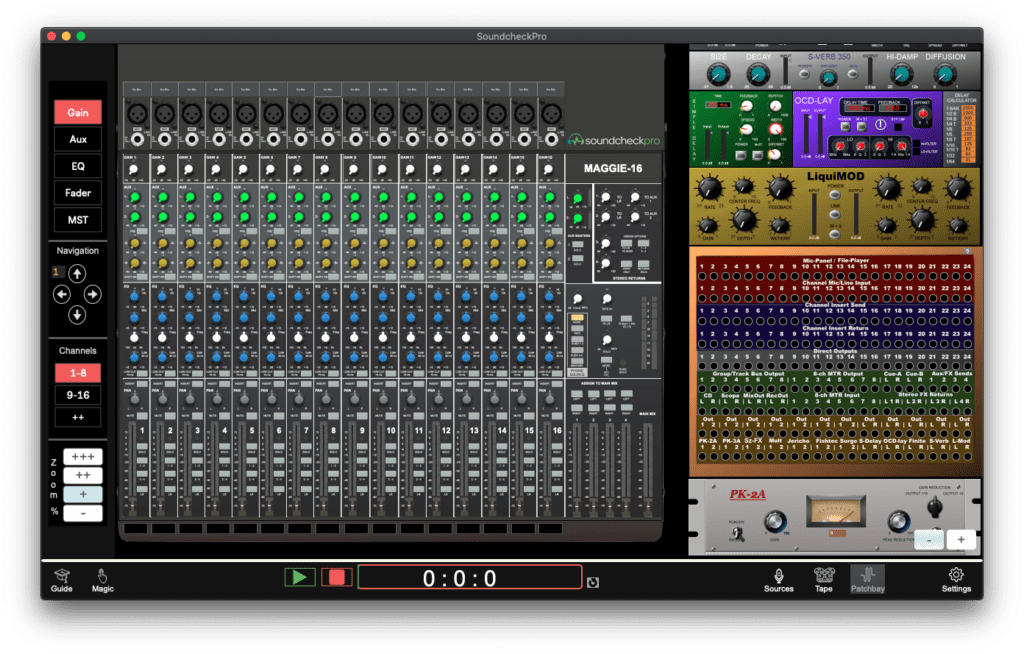
Task: Click the Gain 1 knob
Action: point(134,170)
